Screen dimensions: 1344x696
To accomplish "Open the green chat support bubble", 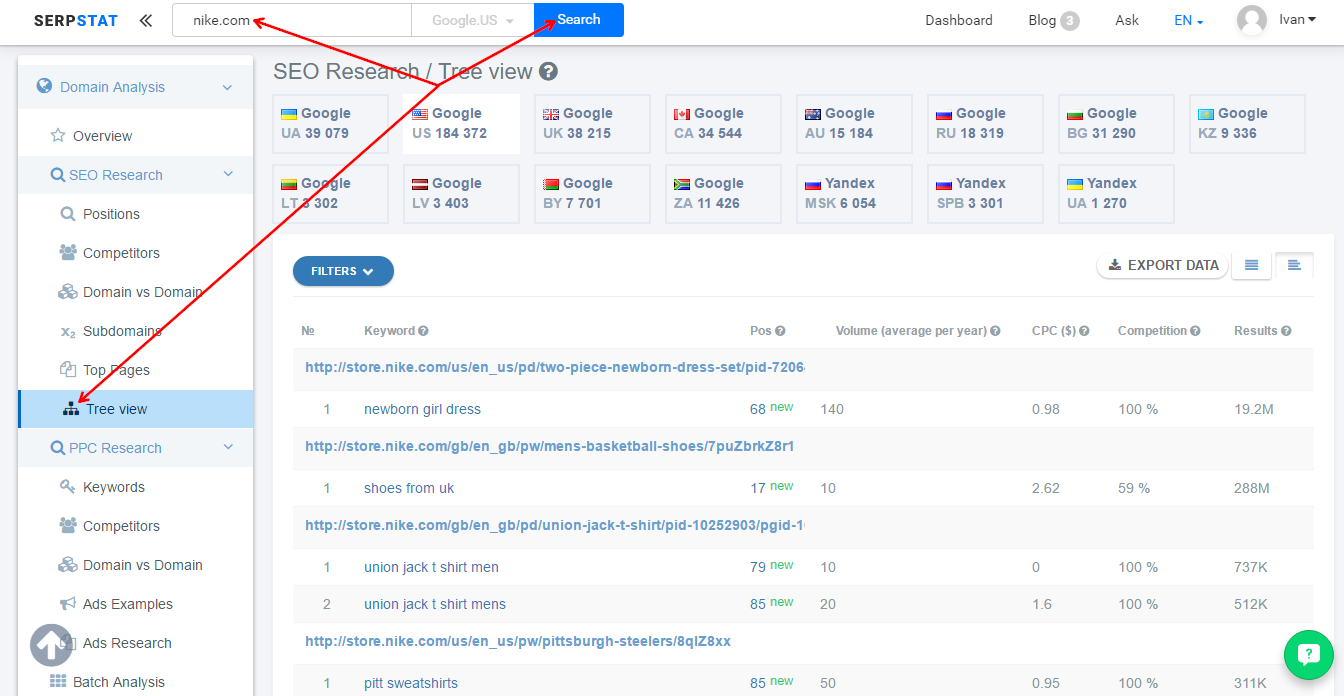I will (1309, 655).
